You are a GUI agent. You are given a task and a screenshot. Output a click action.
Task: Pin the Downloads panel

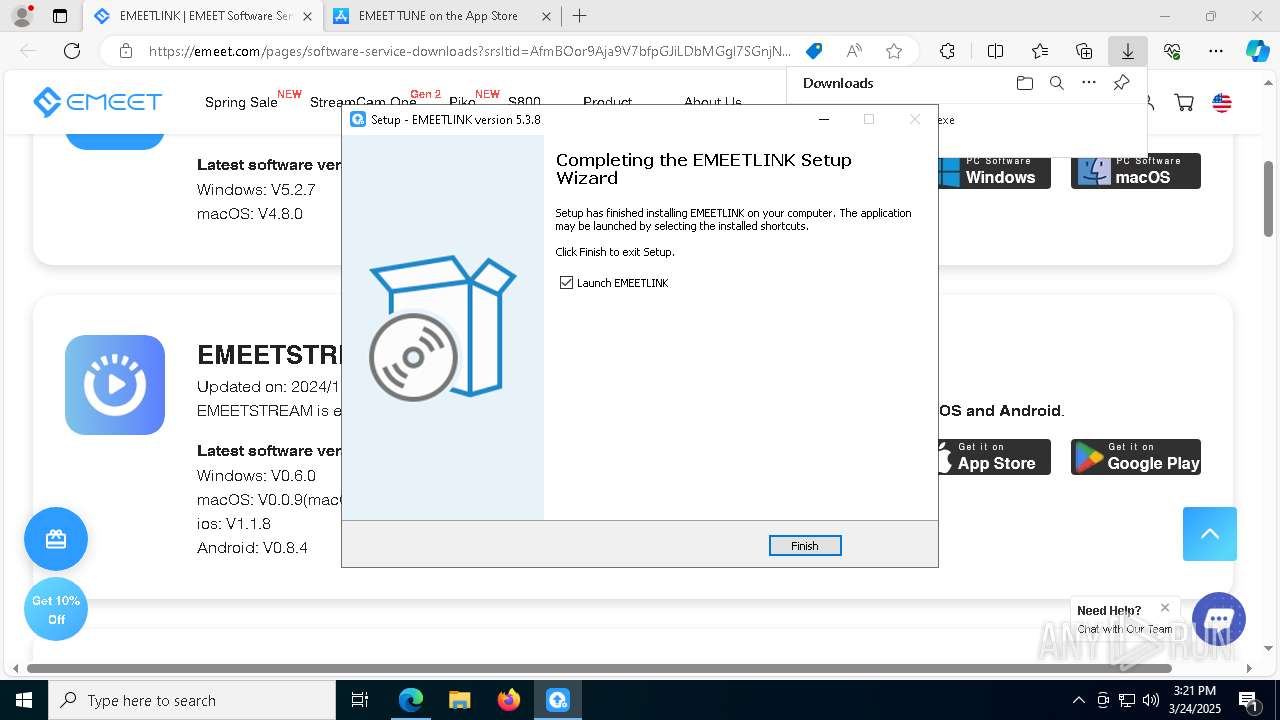click(1122, 83)
